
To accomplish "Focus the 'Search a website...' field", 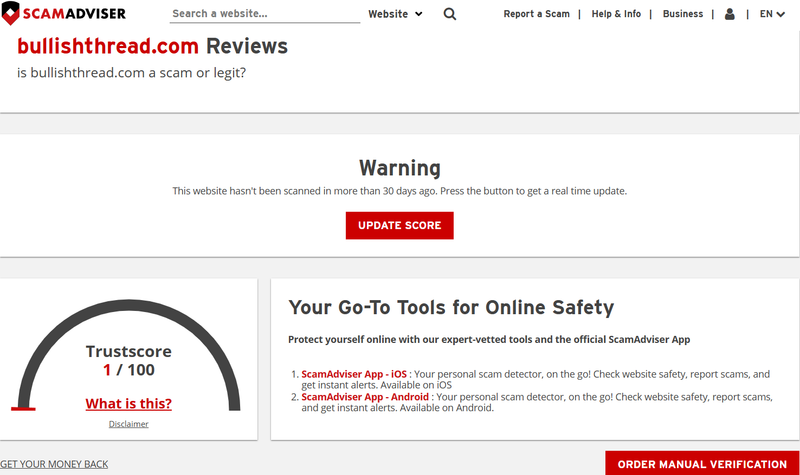I will 265,14.
